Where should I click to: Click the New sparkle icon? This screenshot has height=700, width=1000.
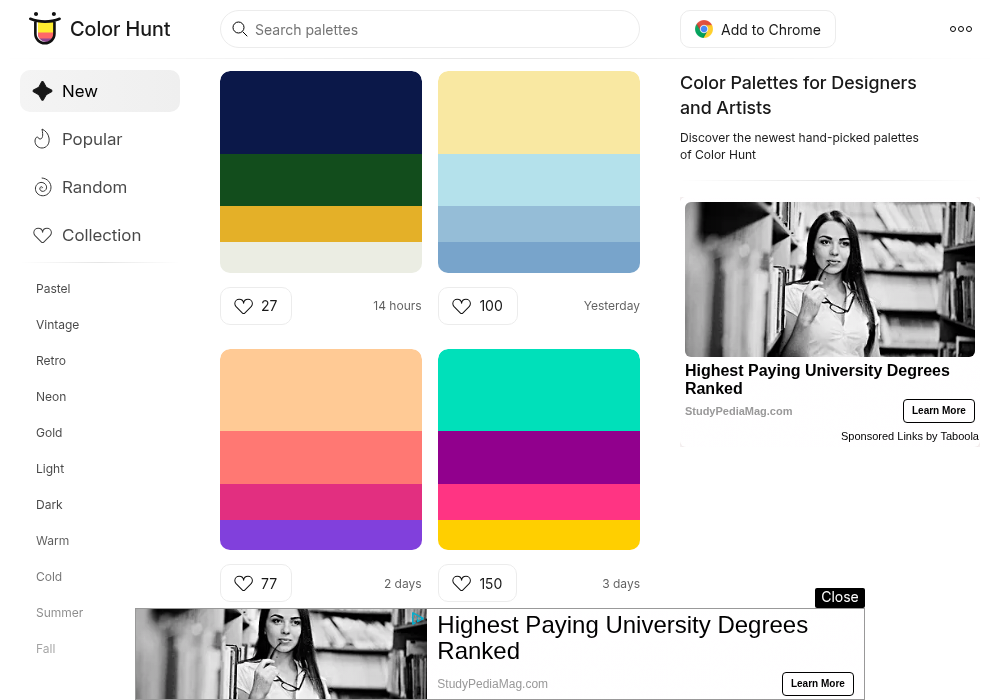[43, 91]
